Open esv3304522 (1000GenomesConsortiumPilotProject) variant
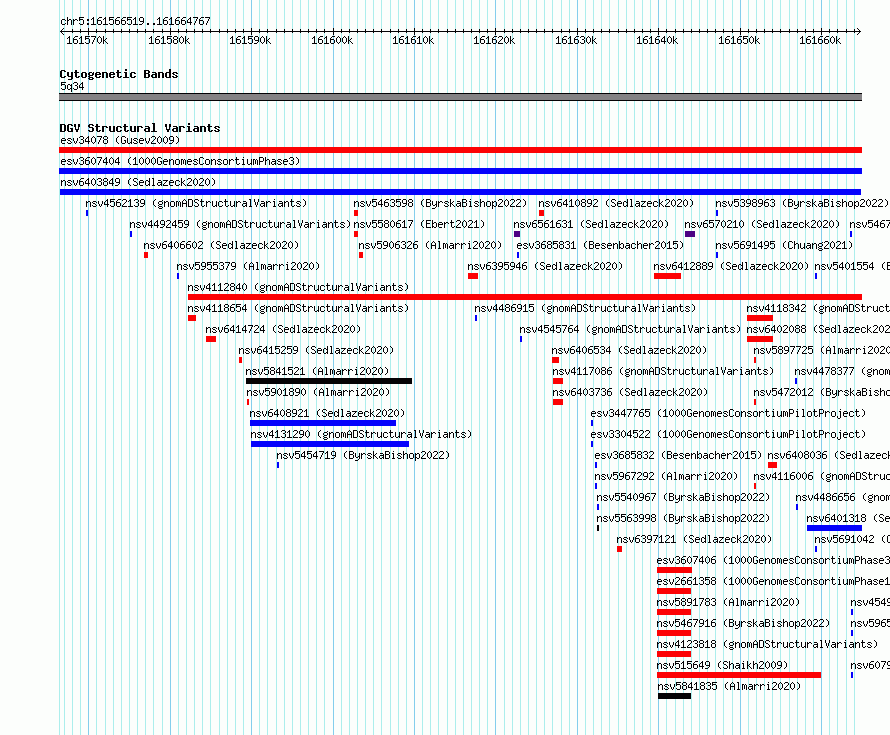Image resolution: width=890 pixels, height=735 pixels. (728, 434)
